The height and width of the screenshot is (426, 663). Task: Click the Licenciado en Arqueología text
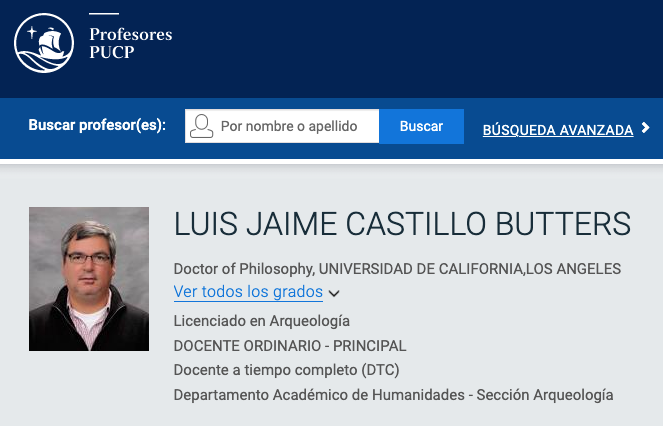click(261, 321)
